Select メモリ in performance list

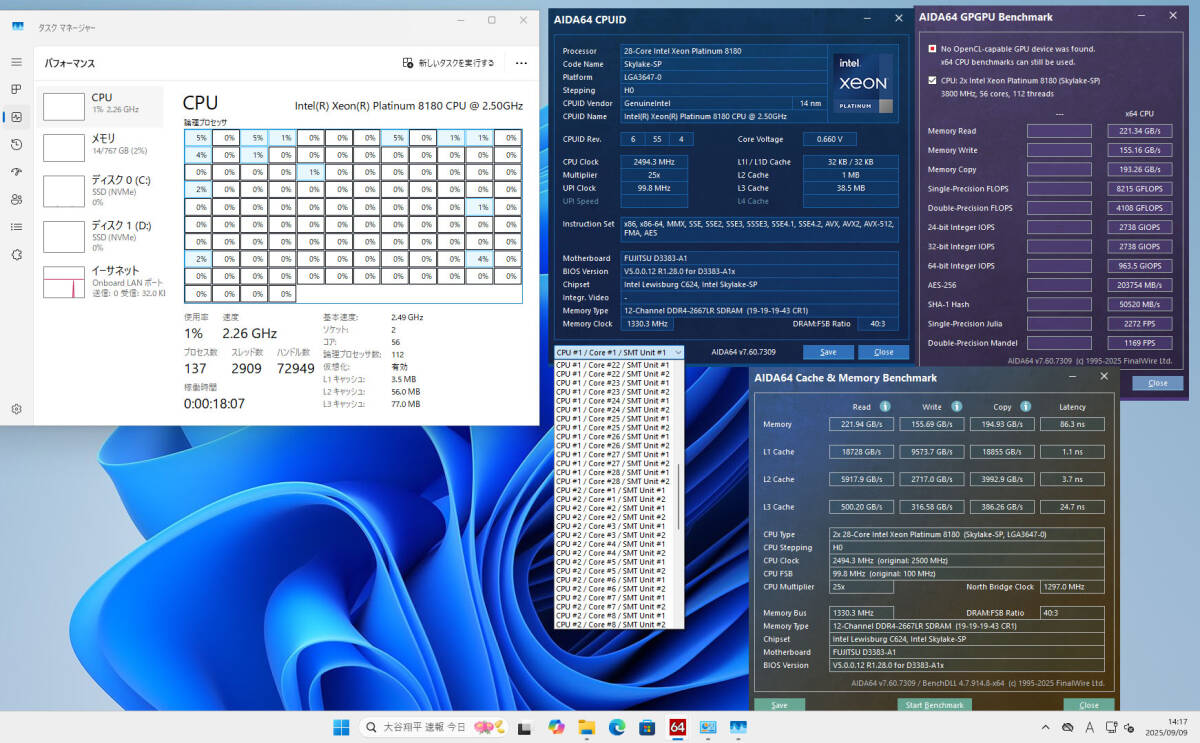tap(100, 146)
